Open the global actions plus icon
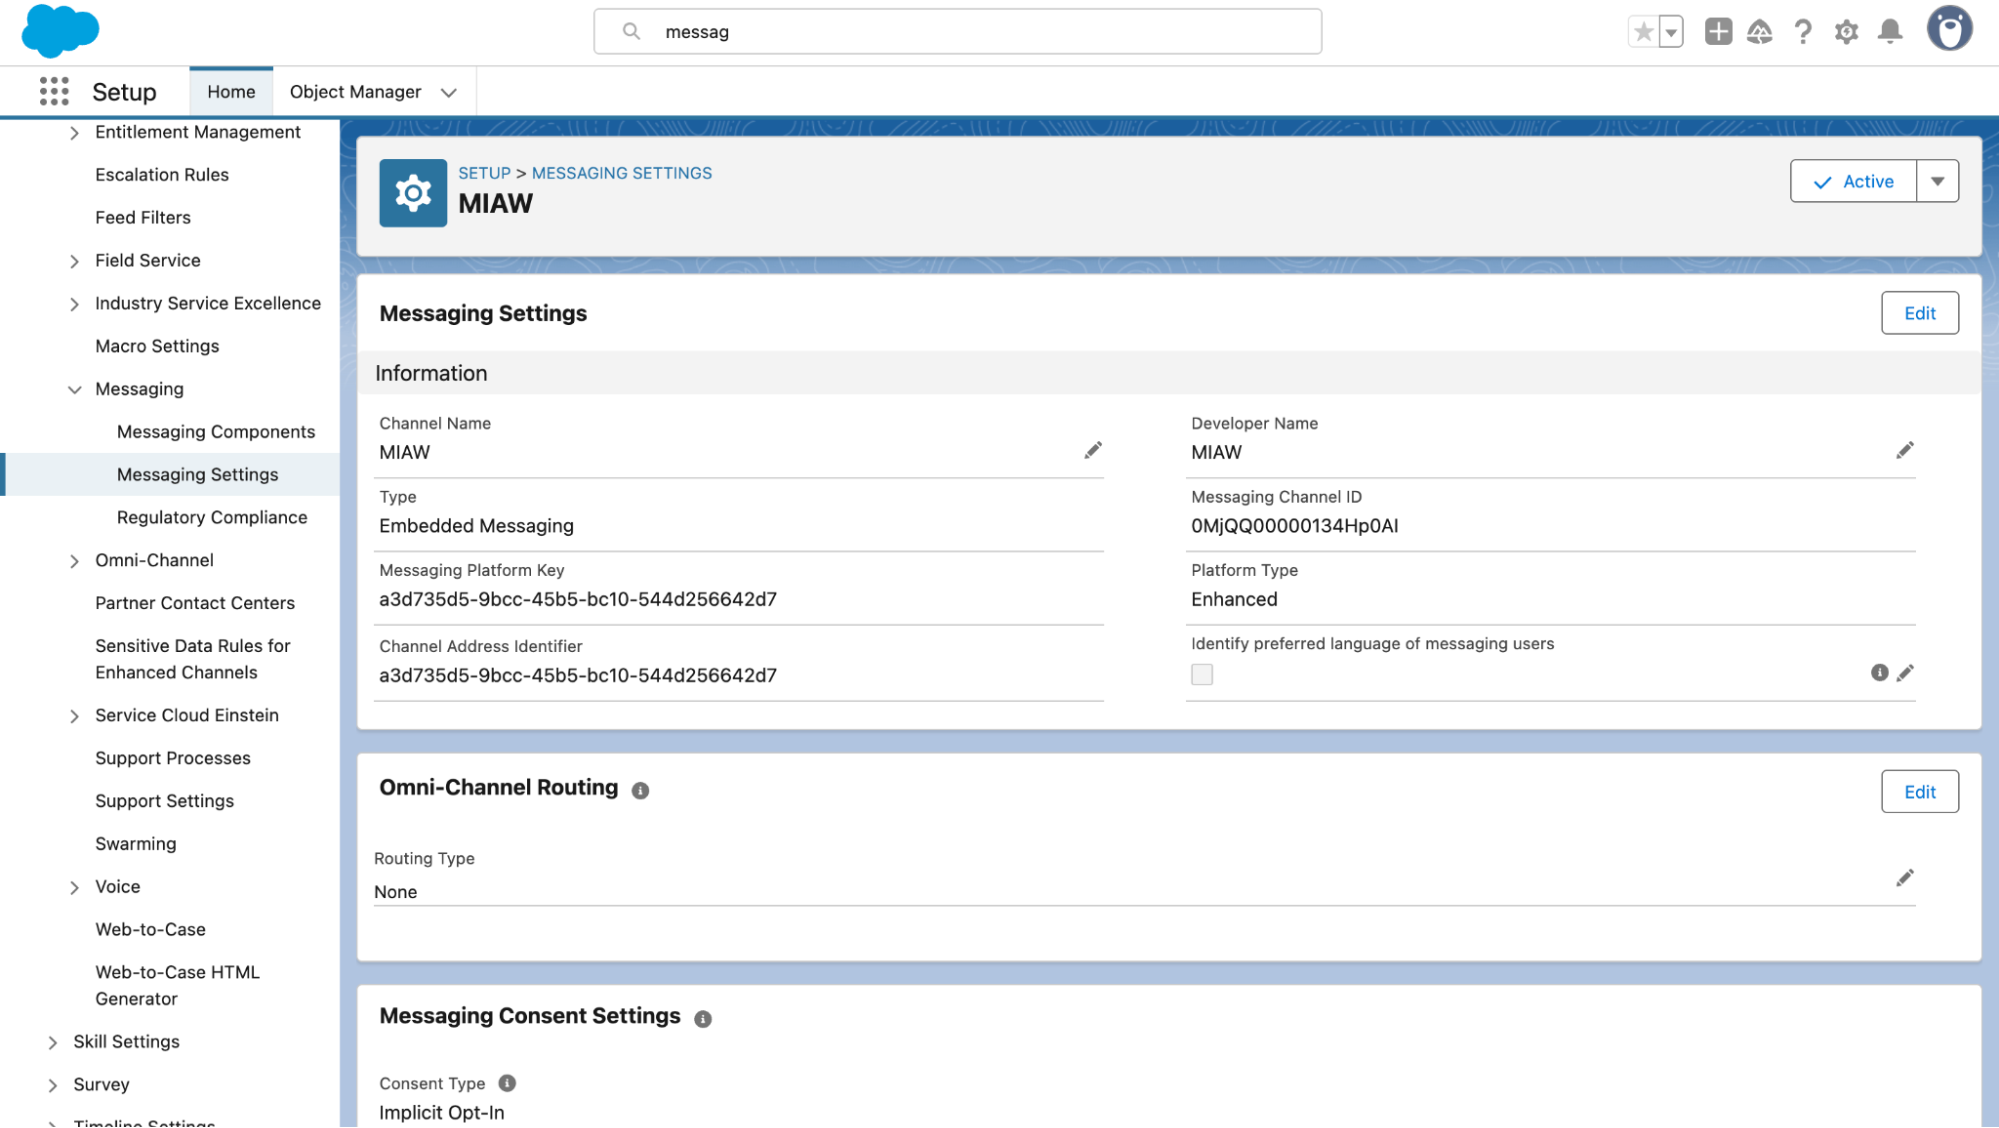Image resolution: width=1999 pixels, height=1128 pixels. coord(1718,32)
